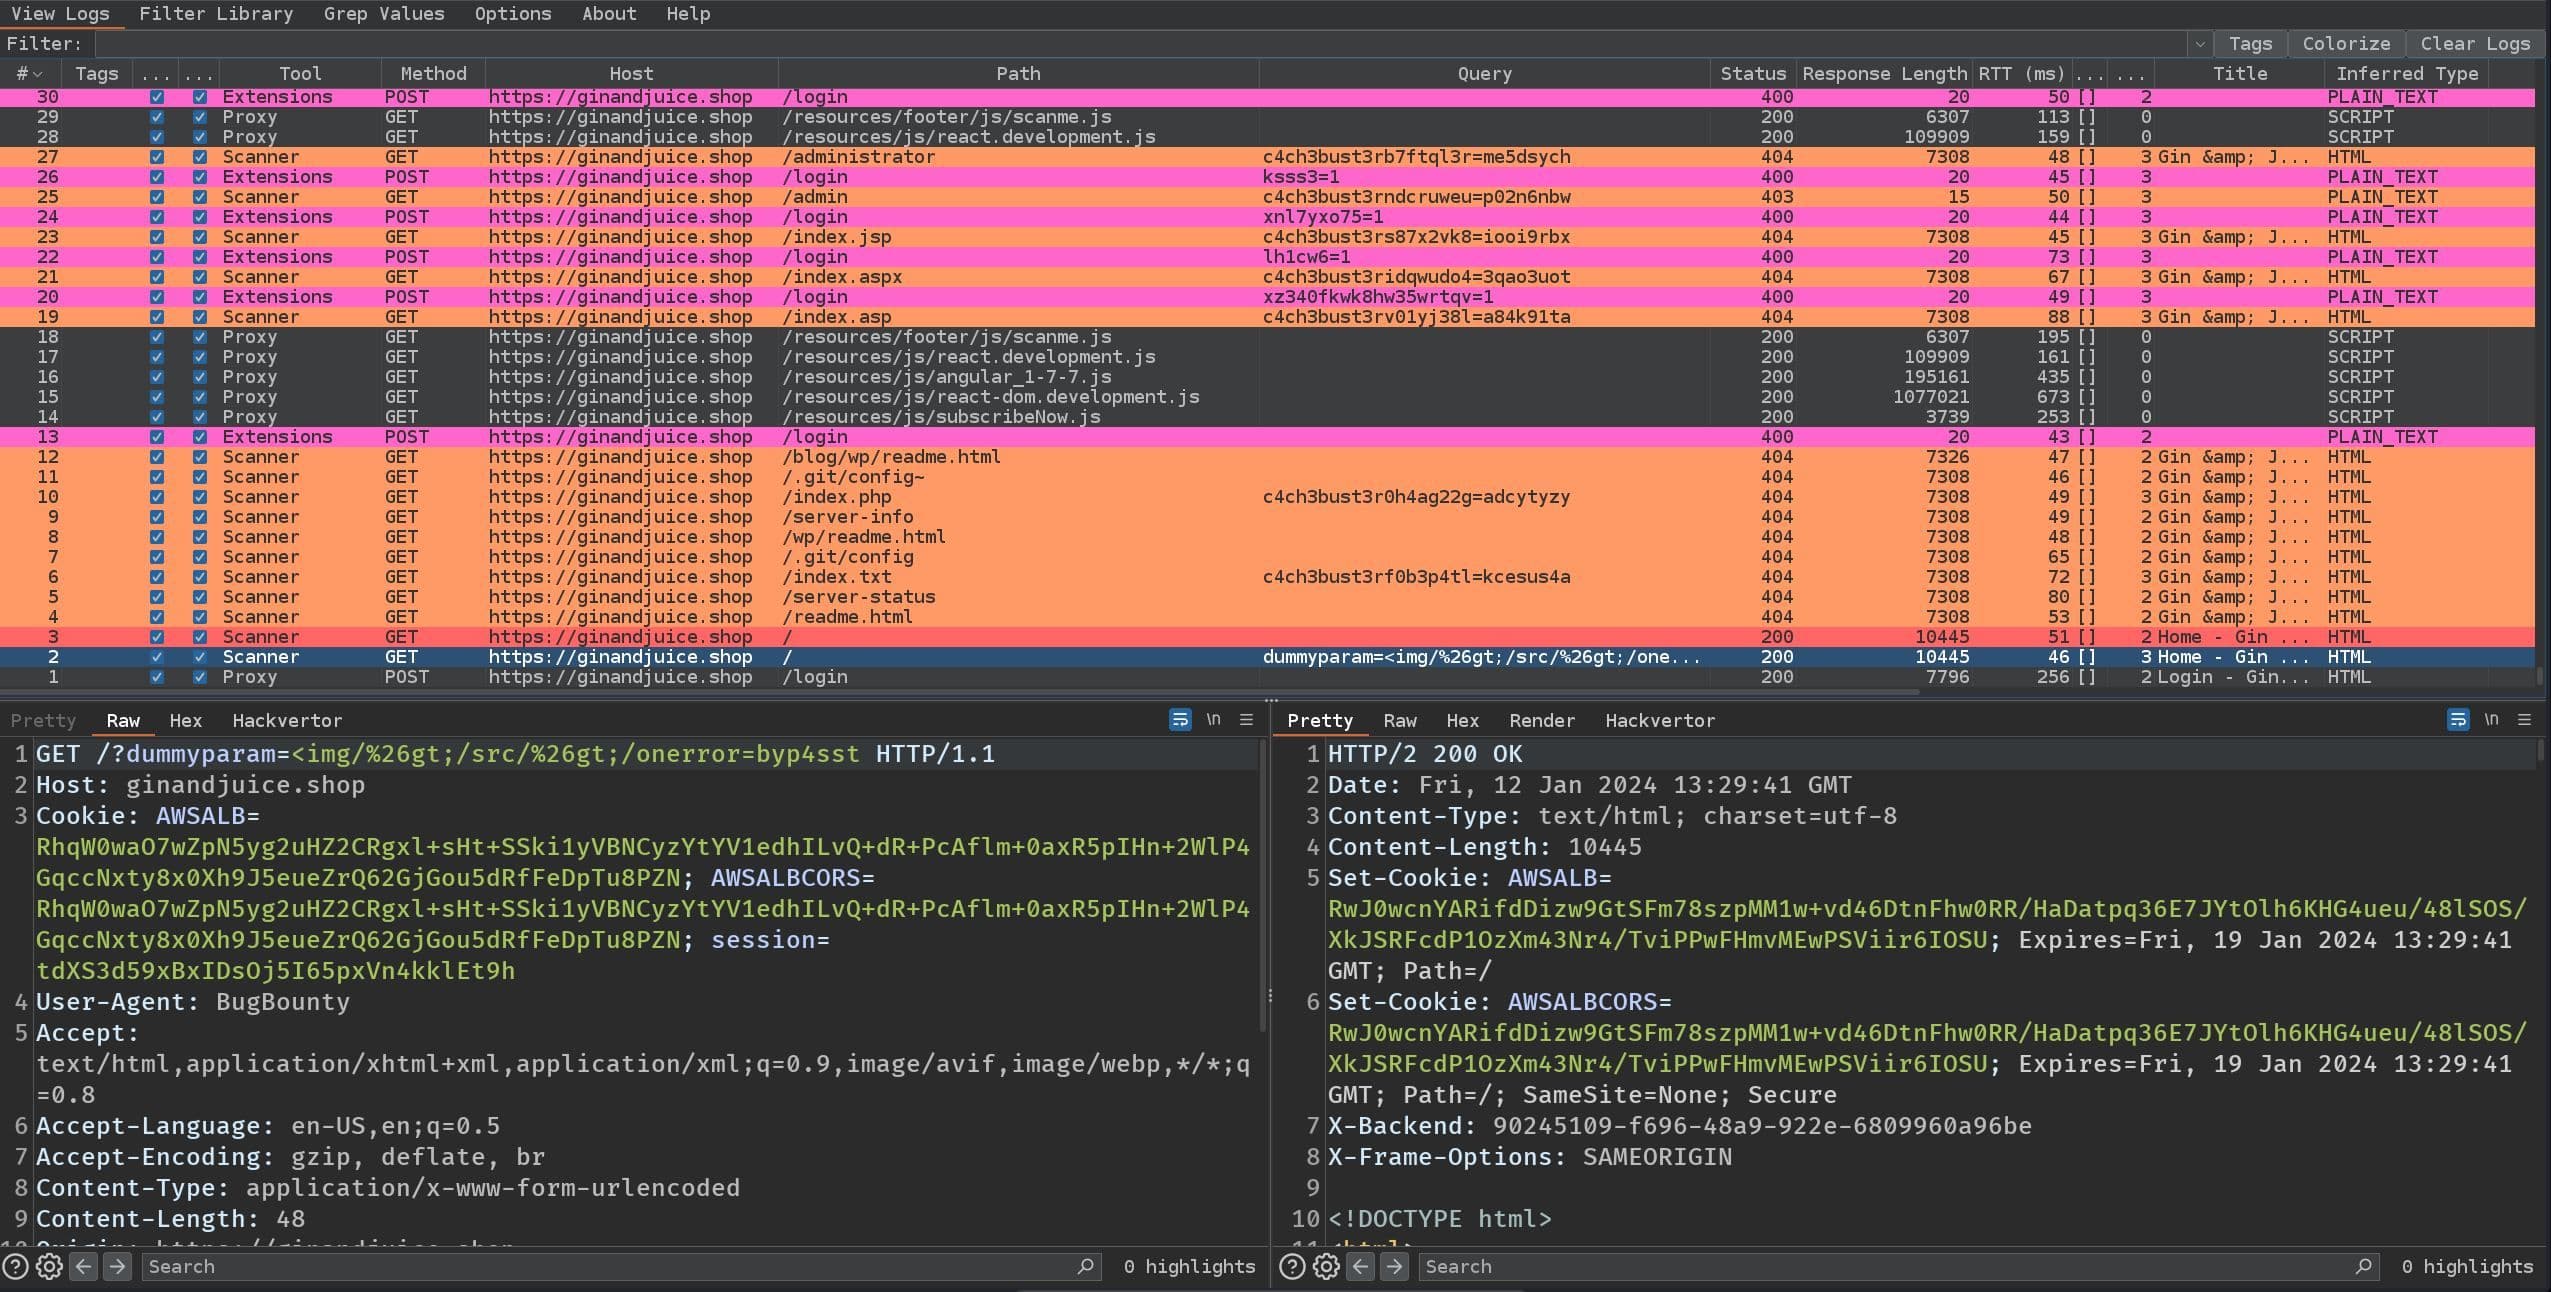Open the request editor hamburger menu icon

pos(1245,719)
